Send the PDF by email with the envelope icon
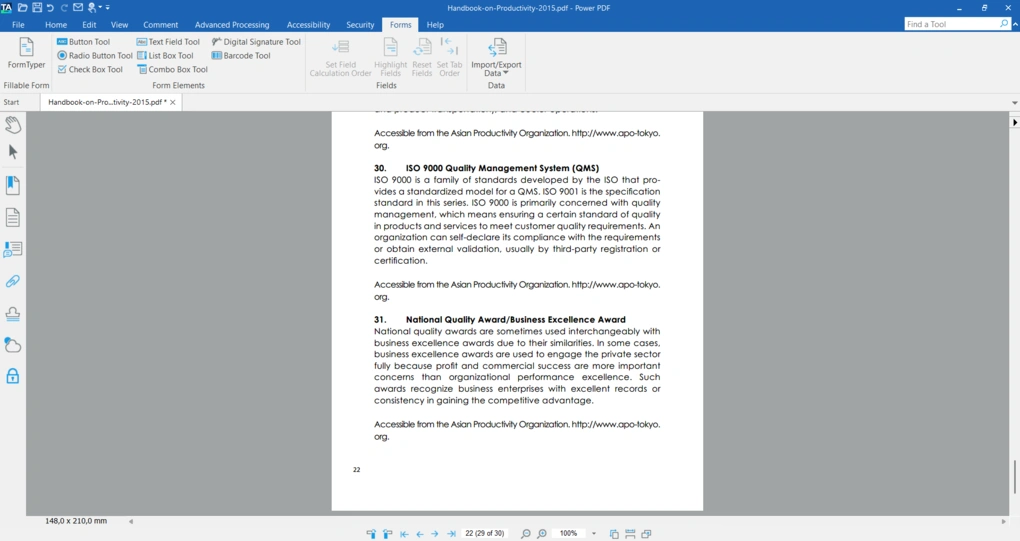Image resolution: width=1020 pixels, height=541 pixels. pos(77,8)
